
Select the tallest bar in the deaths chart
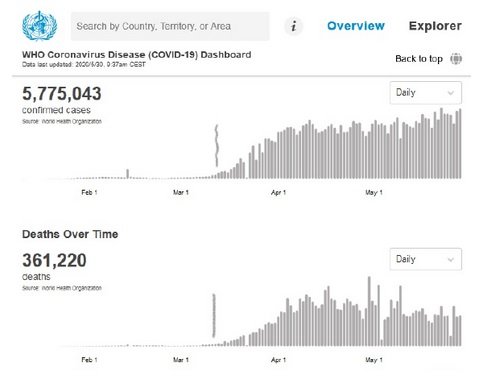pyautogui.click(x=369, y=311)
